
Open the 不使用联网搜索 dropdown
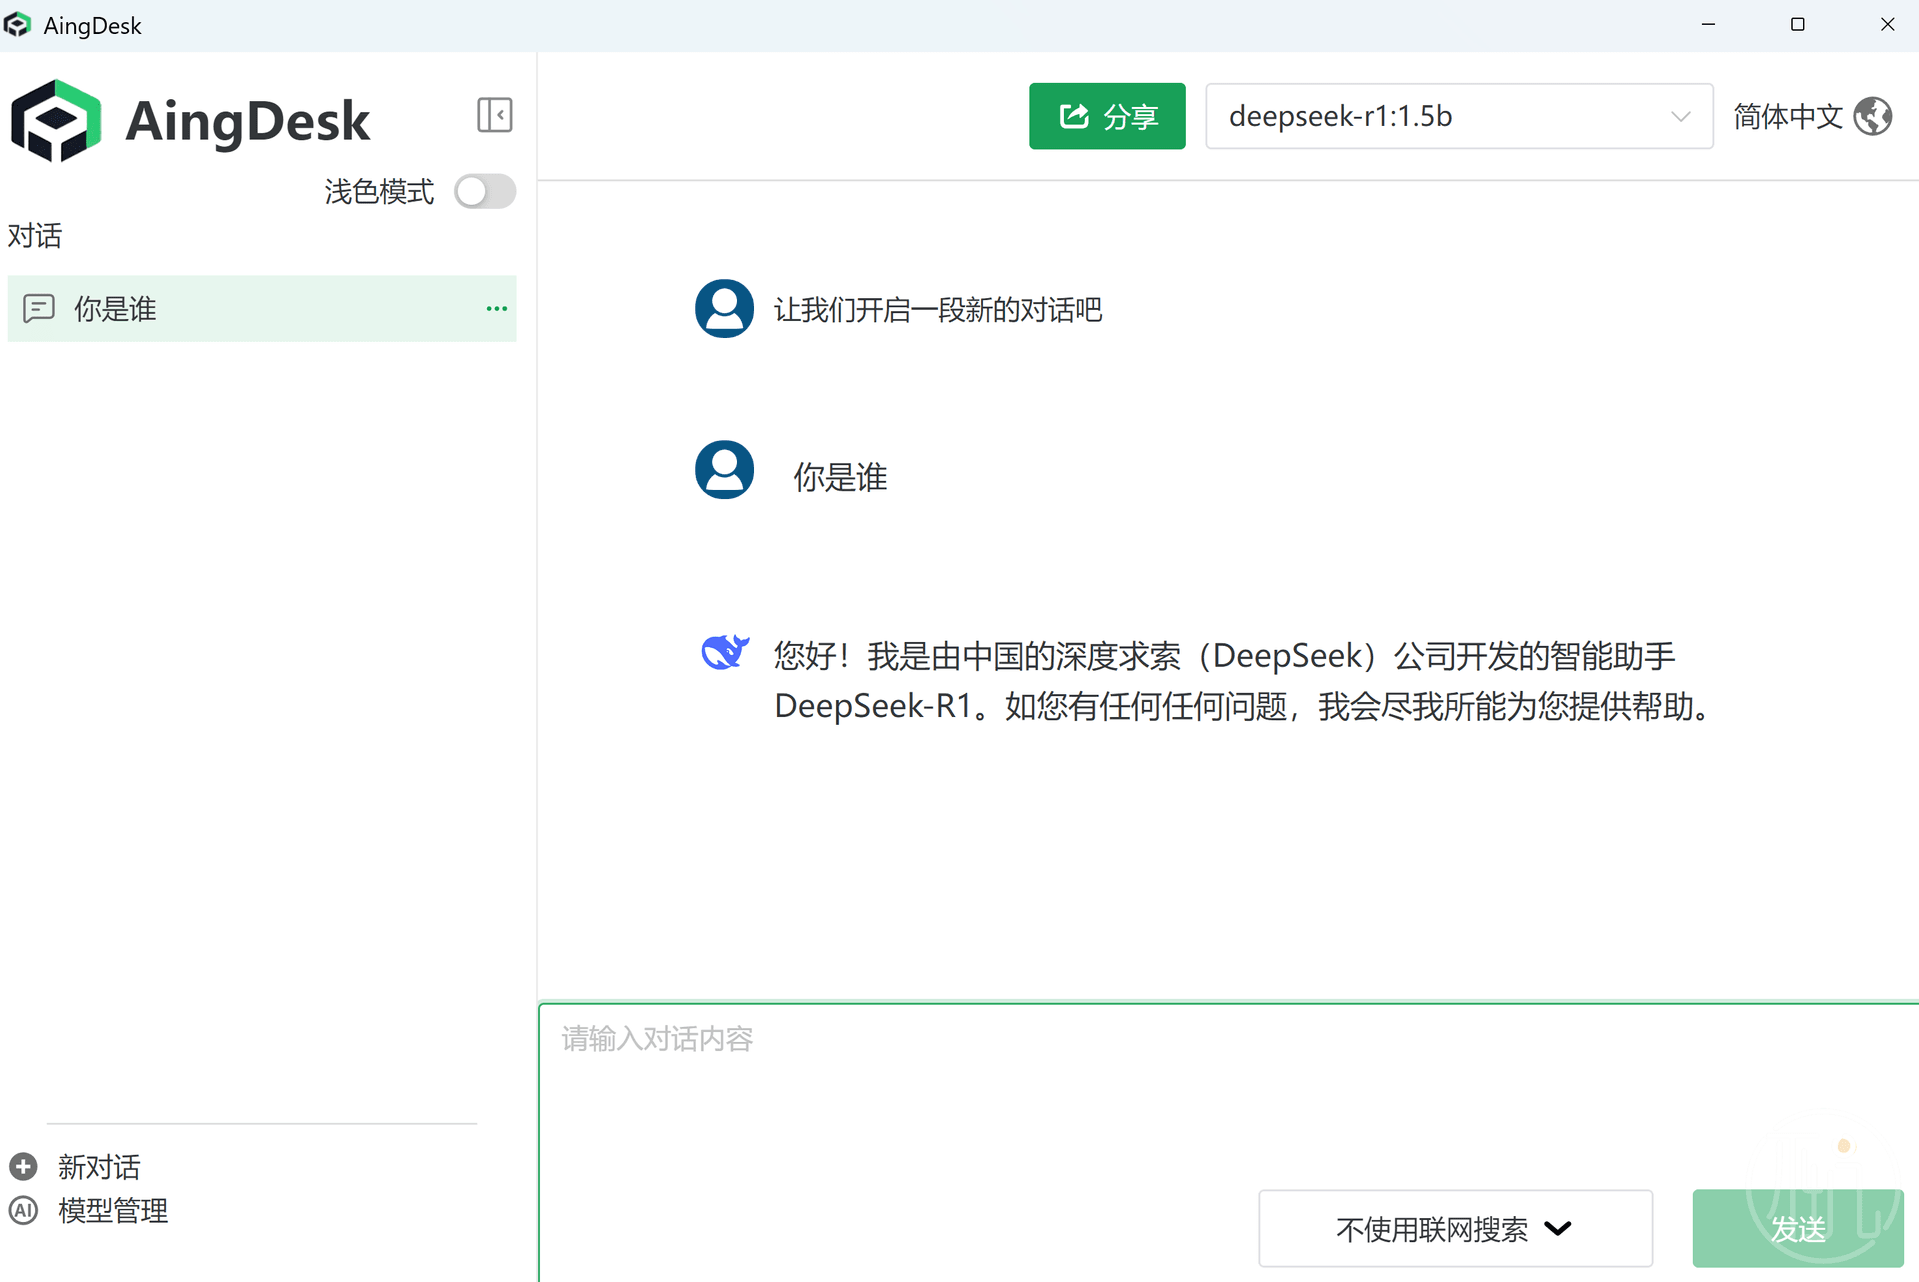tap(1455, 1228)
